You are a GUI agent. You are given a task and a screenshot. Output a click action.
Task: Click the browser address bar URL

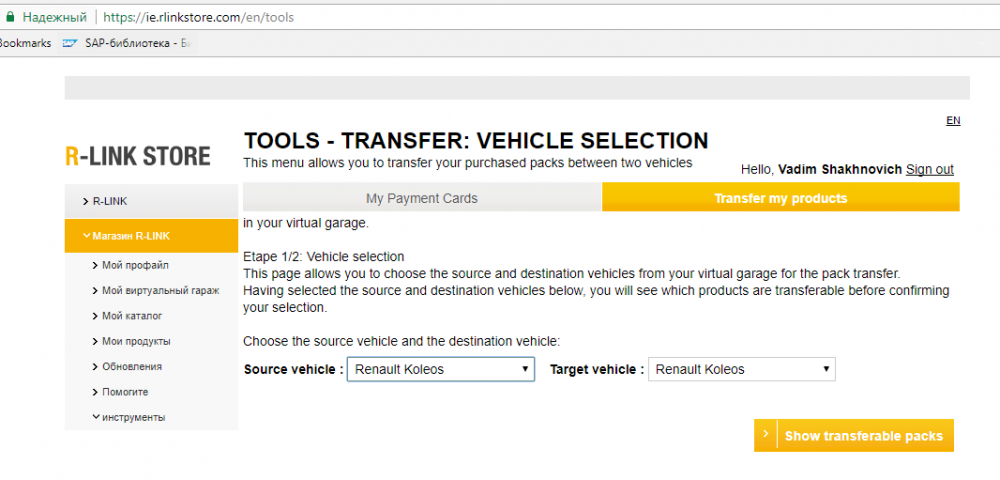coord(198,17)
